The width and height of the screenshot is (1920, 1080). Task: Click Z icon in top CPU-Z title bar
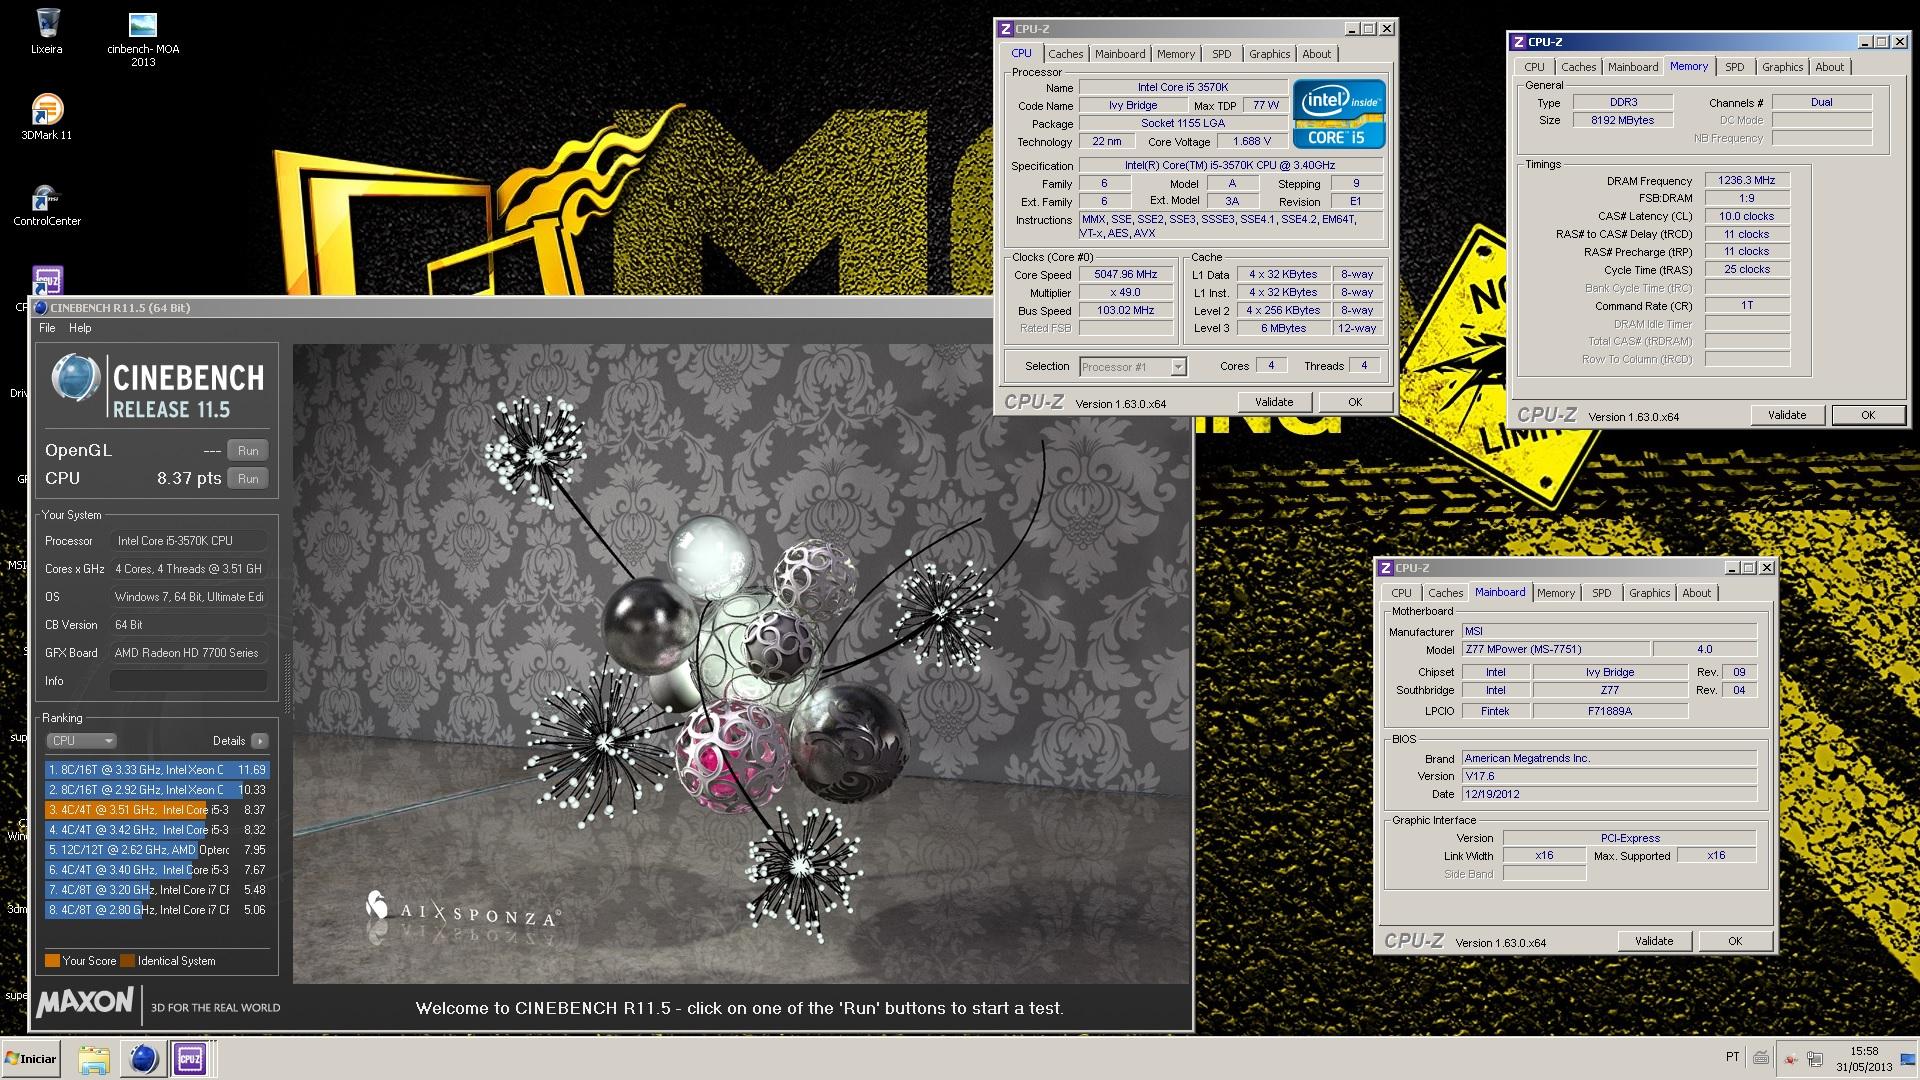coord(1006,29)
